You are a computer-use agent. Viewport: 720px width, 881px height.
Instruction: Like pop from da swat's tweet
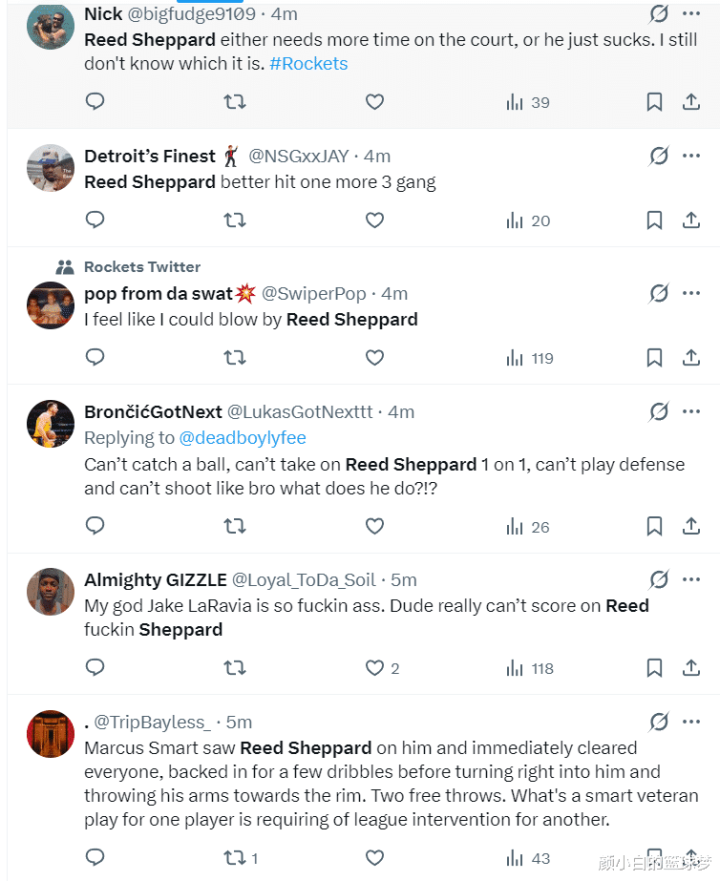click(374, 357)
